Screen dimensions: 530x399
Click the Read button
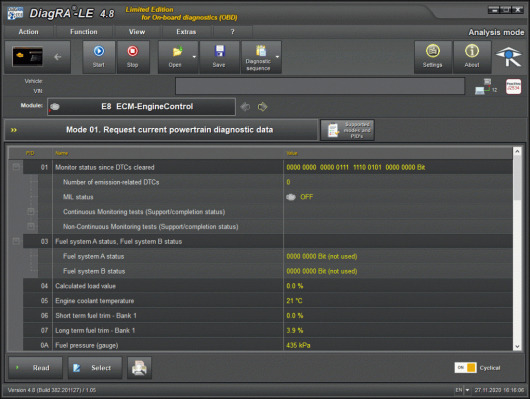click(35, 368)
